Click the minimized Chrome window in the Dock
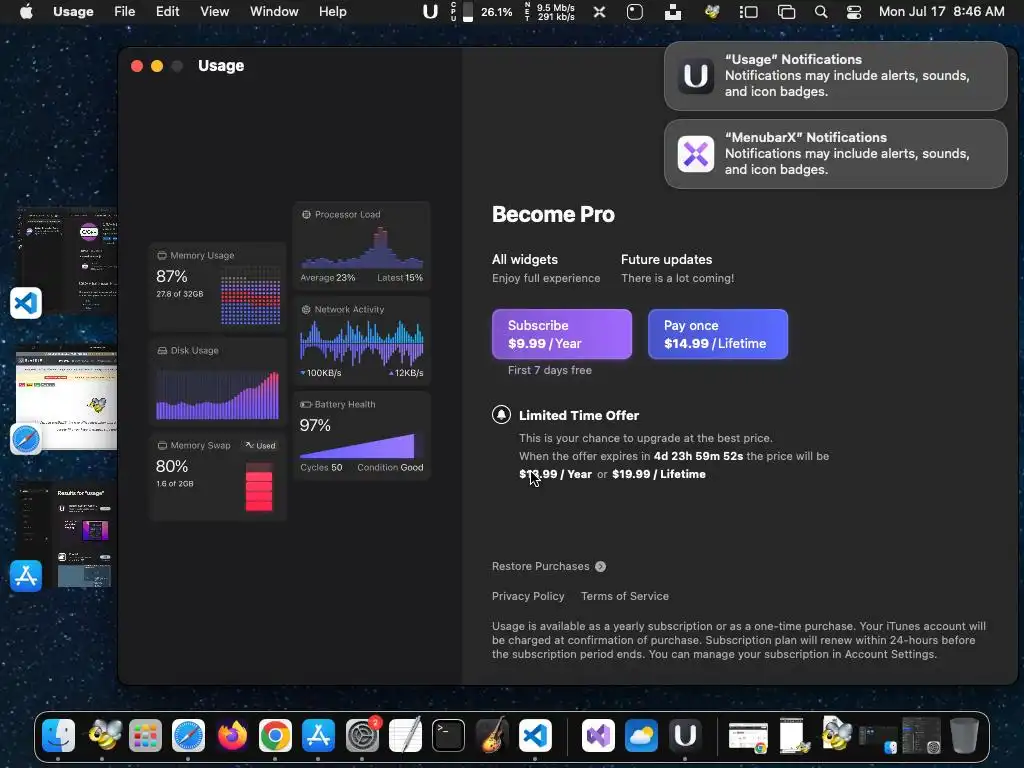 click(x=748, y=736)
